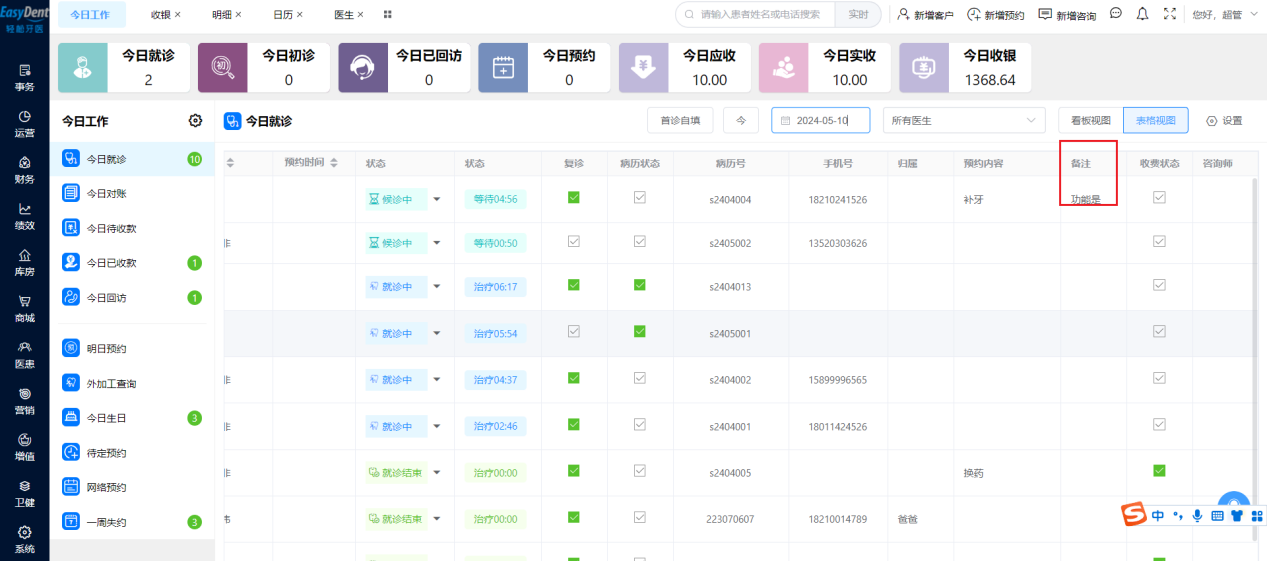This screenshot has height=561, width=1267.
Task: Toggle 病历状态 checkbox for record s2404004
Action: pyautogui.click(x=640, y=198)
